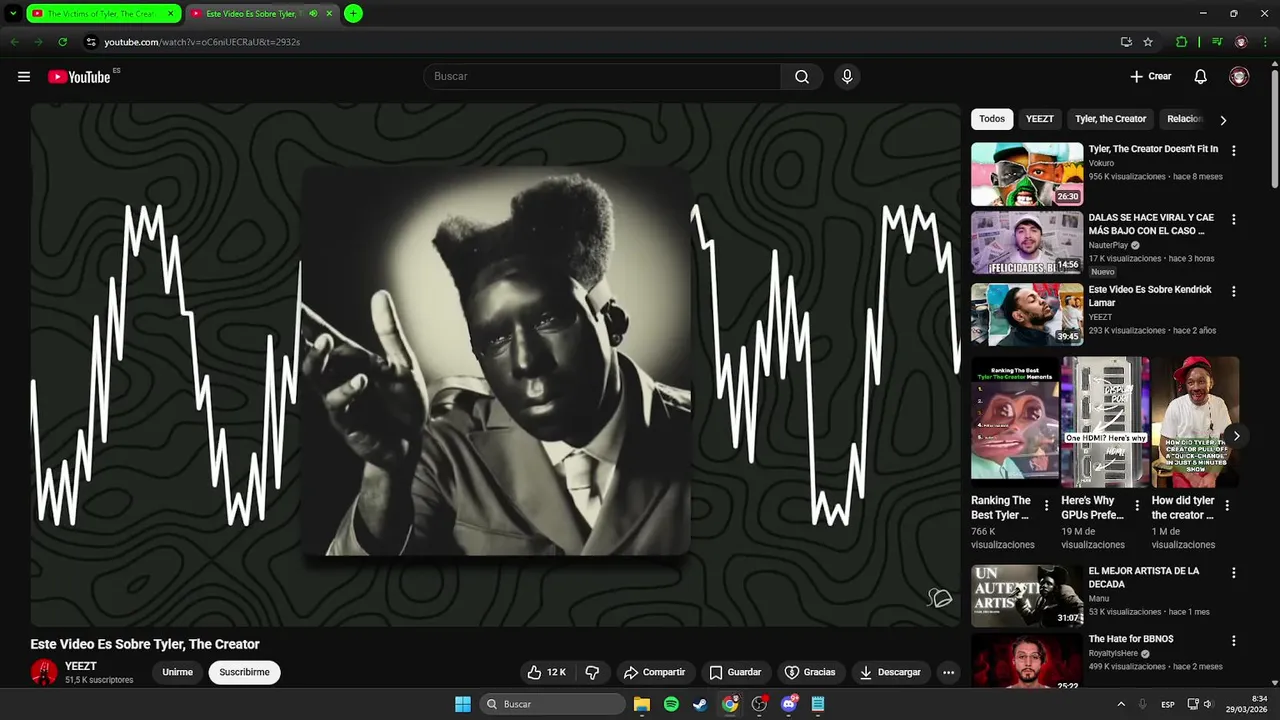Viewport: 1280px width, 720px height.
Task: Select the 'Tyler, the Creator' filter chip
Action: pyautogui.click(x=1111, y=119)
